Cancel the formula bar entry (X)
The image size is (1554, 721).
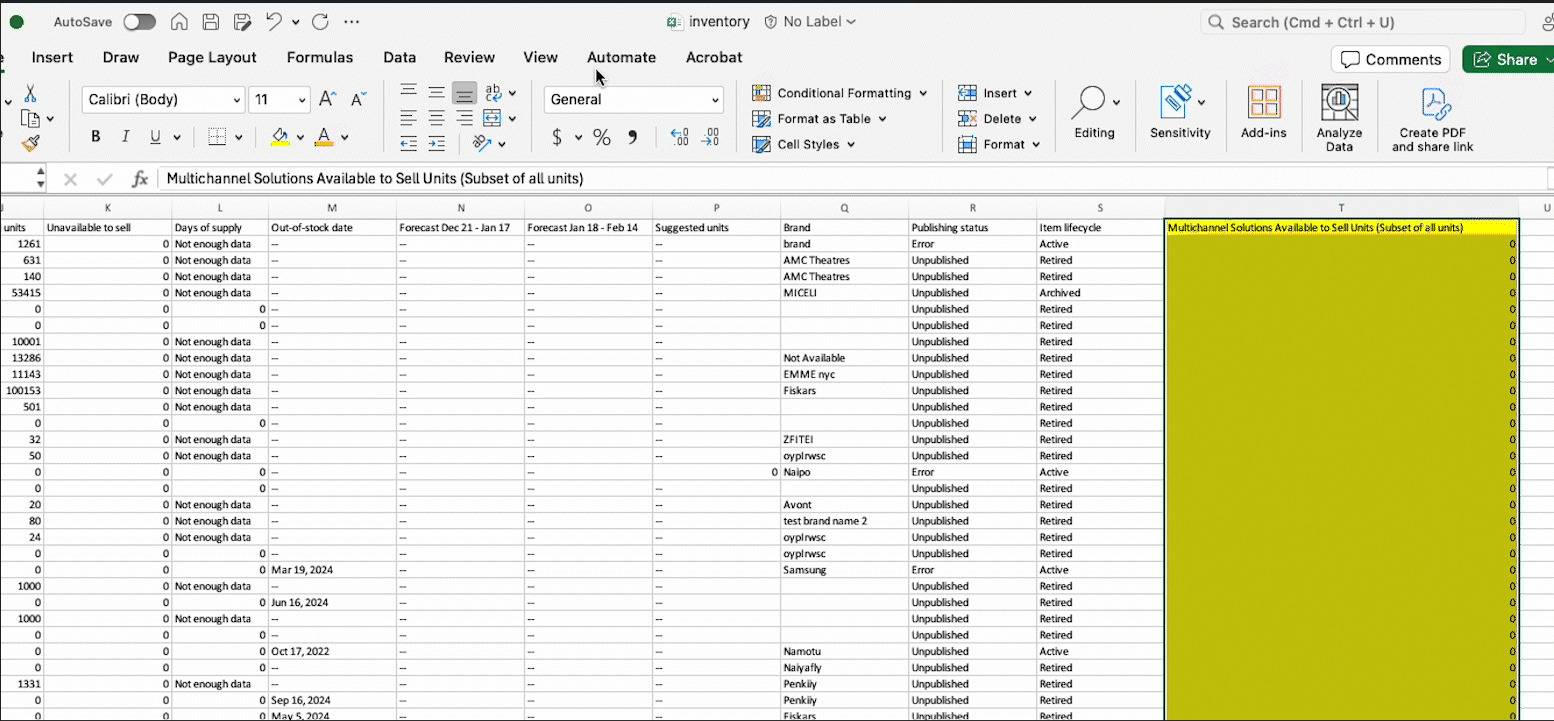click(70, 179)
